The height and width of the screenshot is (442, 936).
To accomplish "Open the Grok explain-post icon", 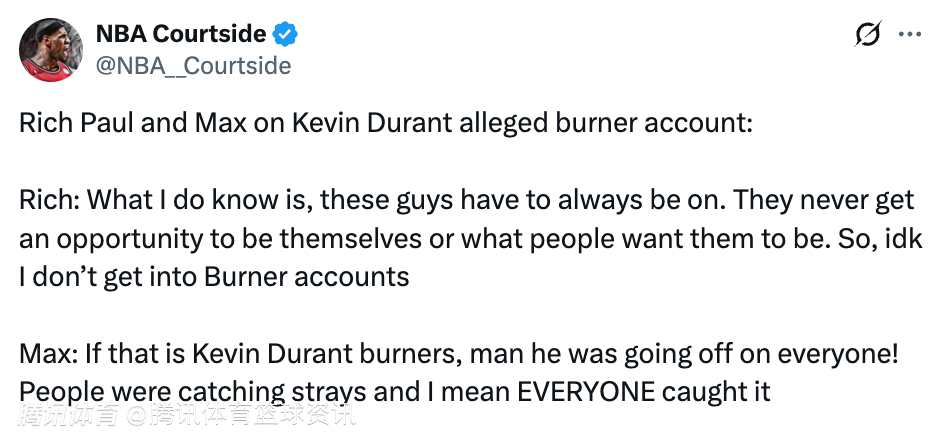I will (x=868, y=35).
